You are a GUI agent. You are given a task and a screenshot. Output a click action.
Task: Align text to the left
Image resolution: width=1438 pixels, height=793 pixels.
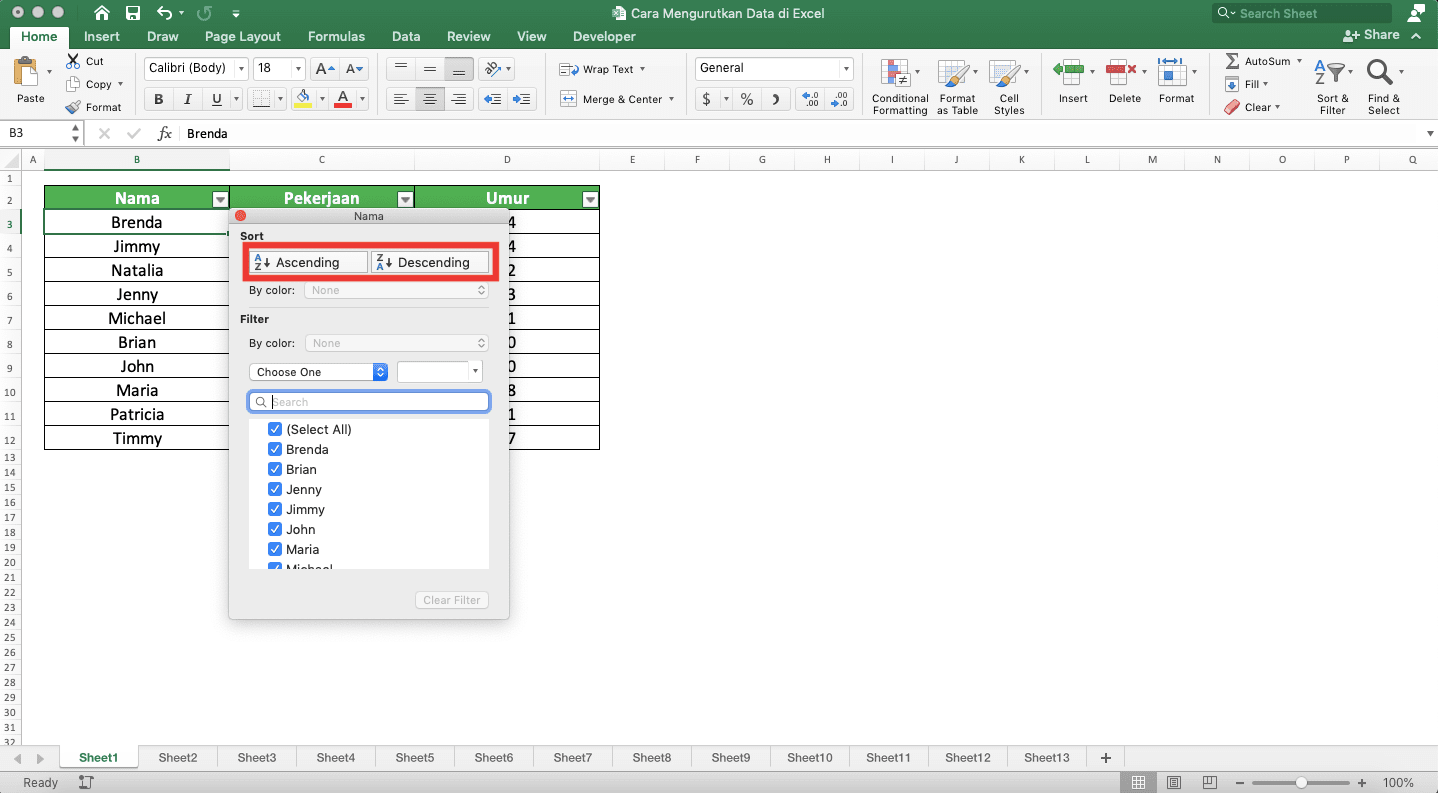click(401, 99)
